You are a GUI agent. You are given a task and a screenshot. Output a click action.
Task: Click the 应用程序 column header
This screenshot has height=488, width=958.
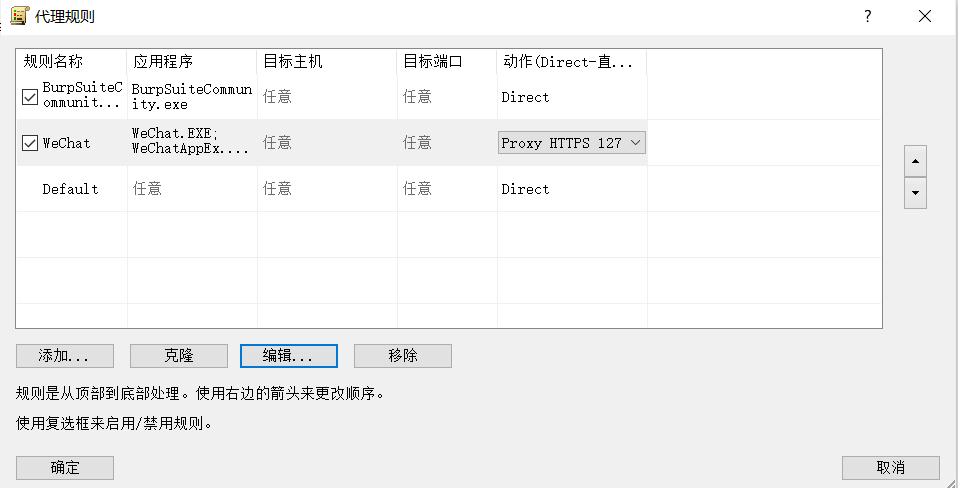click(192, 62)
